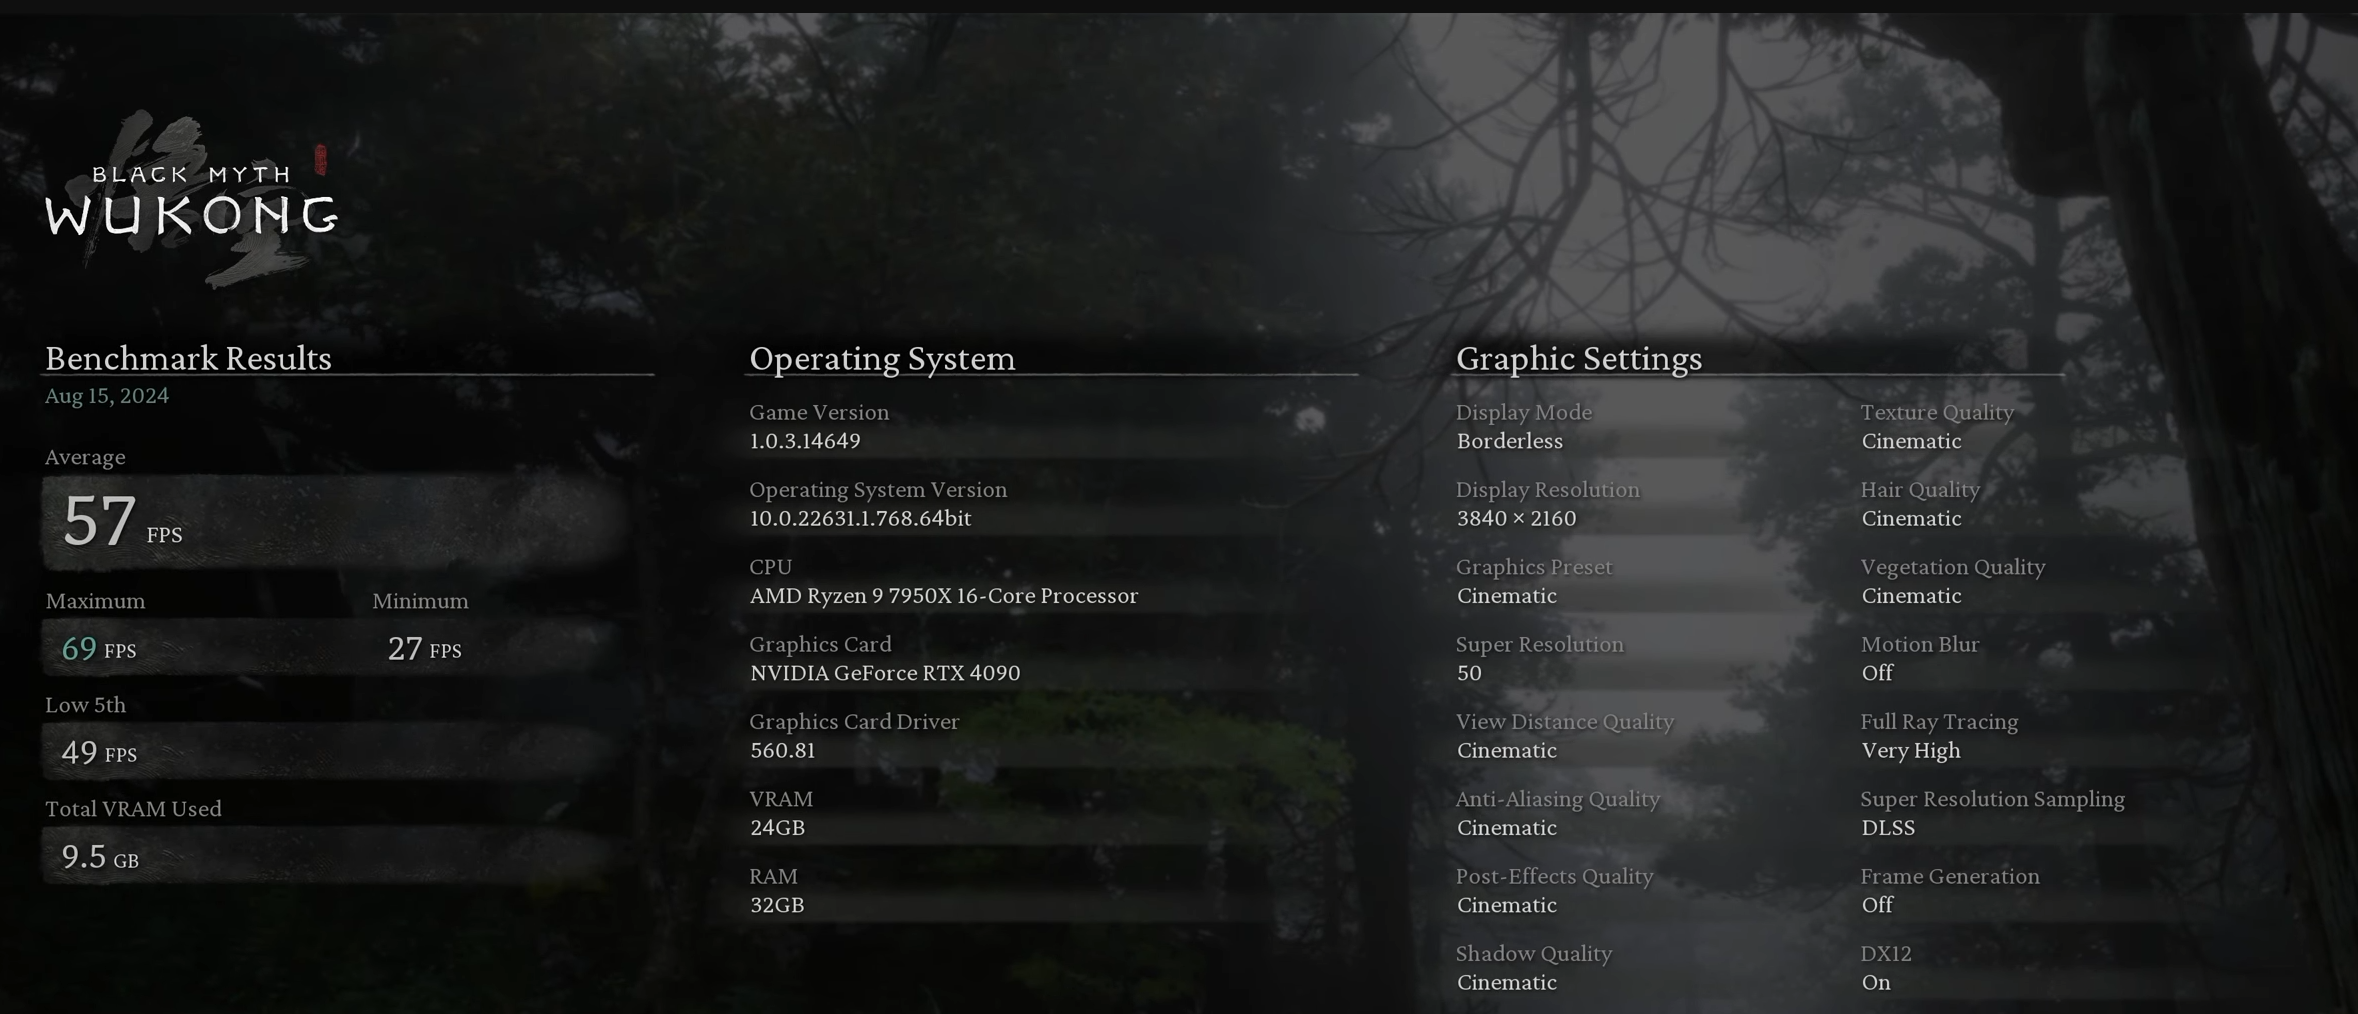Click the 'Vegetation Quality' label
This screenshot has width=2358, height=1014.
click(1953, 567)
